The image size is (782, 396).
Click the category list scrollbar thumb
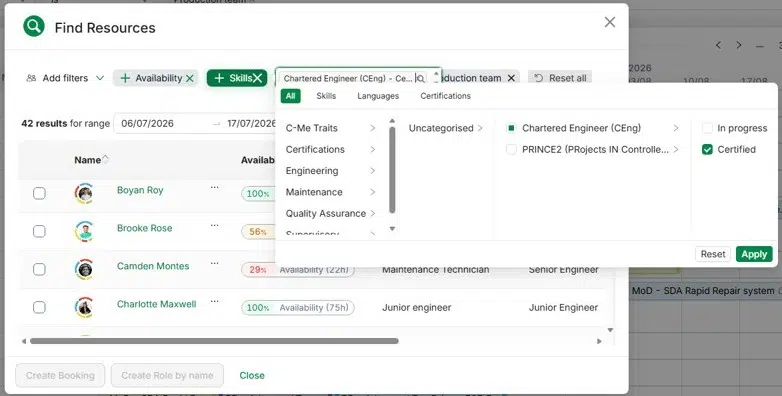(x=392, y=170)
